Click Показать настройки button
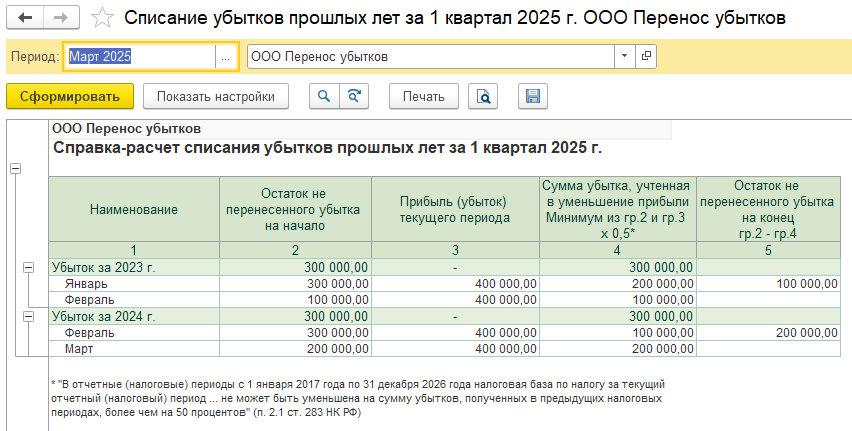852x431 pixels. point(215,96)
